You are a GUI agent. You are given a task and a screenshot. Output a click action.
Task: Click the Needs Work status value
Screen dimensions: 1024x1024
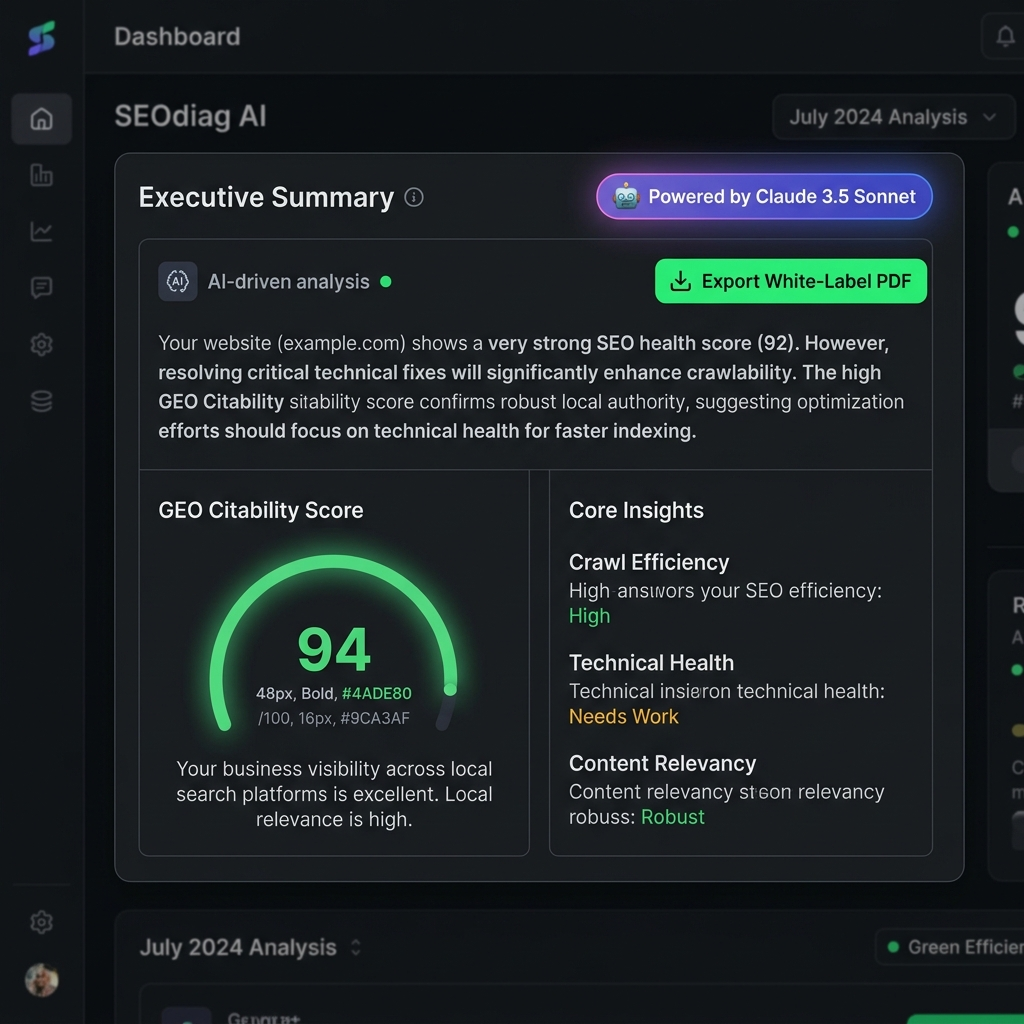click(624, 716)
